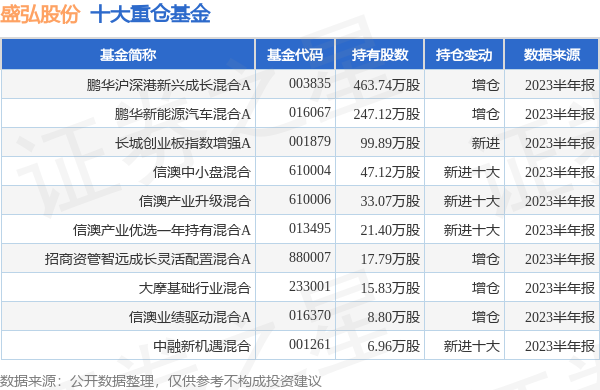Click the 十大重仓基金 heading
The image size is (600, 390).
point(150,14)
